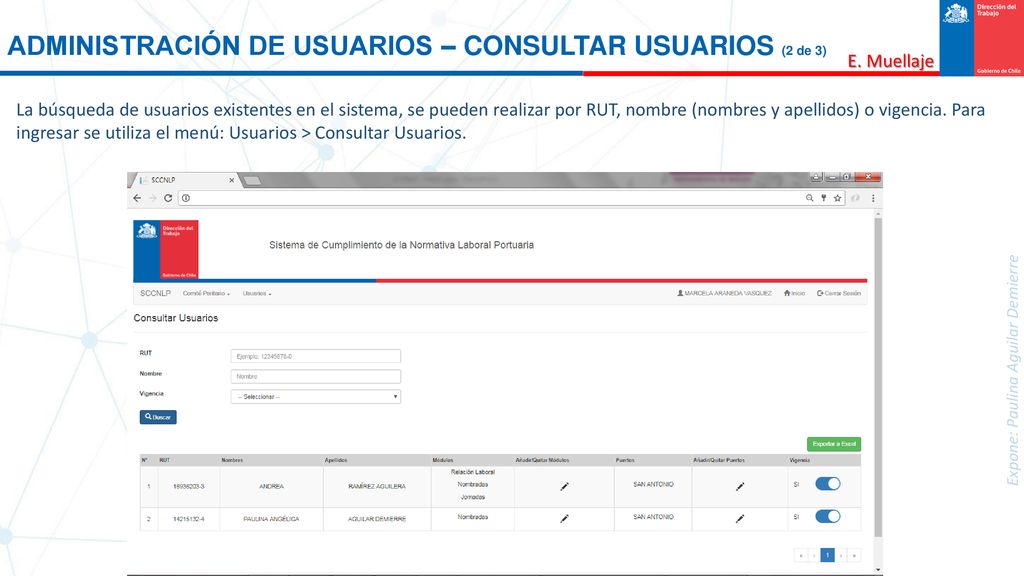Click Cerrar Sesión to log out

pyautogui.click(x=839, y=293)
